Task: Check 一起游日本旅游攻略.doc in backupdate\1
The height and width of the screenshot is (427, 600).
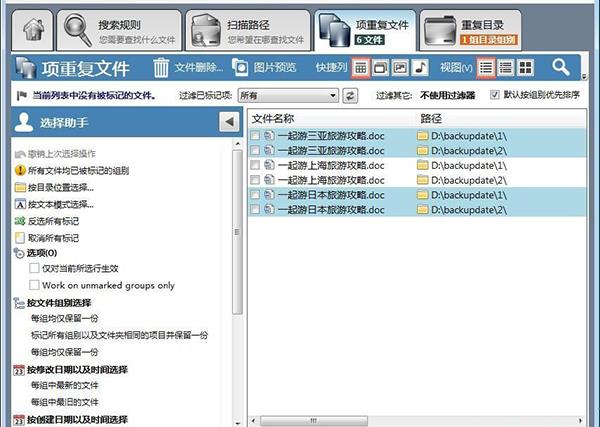Action: (255, 195)
